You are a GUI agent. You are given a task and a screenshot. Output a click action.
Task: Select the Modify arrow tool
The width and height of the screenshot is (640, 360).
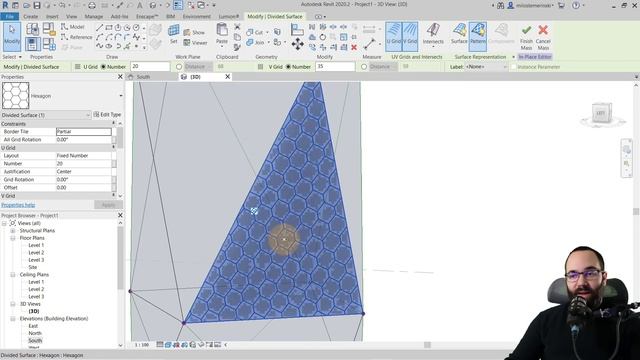(12, 36)
